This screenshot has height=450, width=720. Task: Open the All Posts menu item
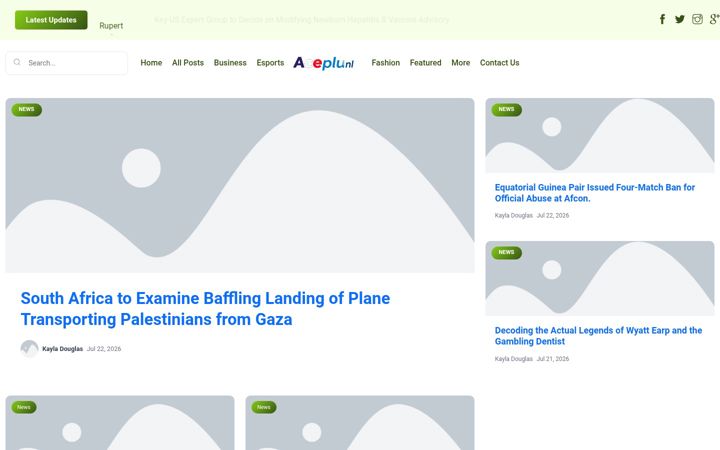point(188,63)
